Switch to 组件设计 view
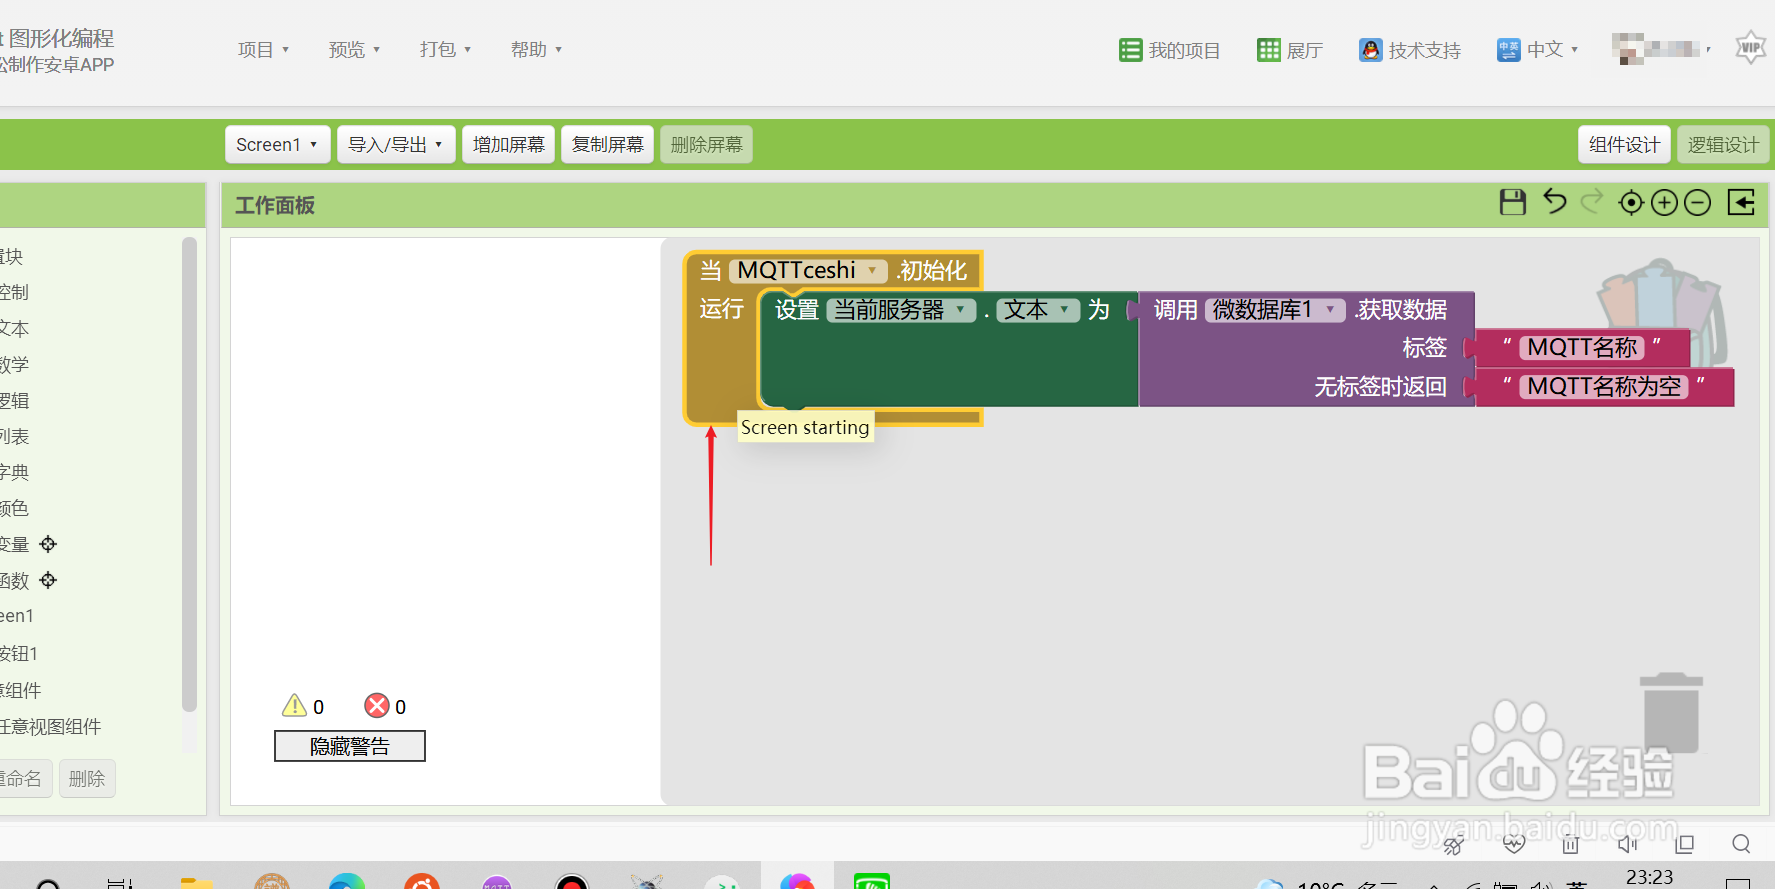Viewport: 1775px width, 889px height. [1624, 145]
